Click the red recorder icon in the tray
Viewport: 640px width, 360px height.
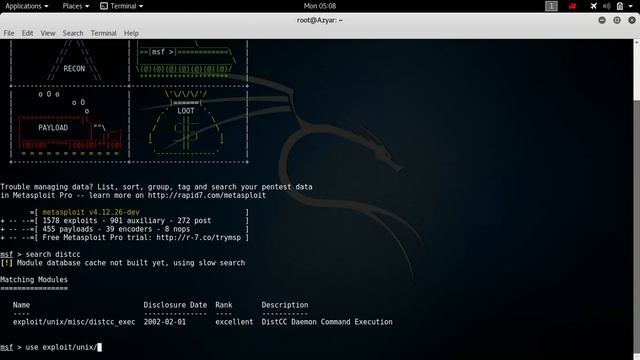tap(573, 6)
